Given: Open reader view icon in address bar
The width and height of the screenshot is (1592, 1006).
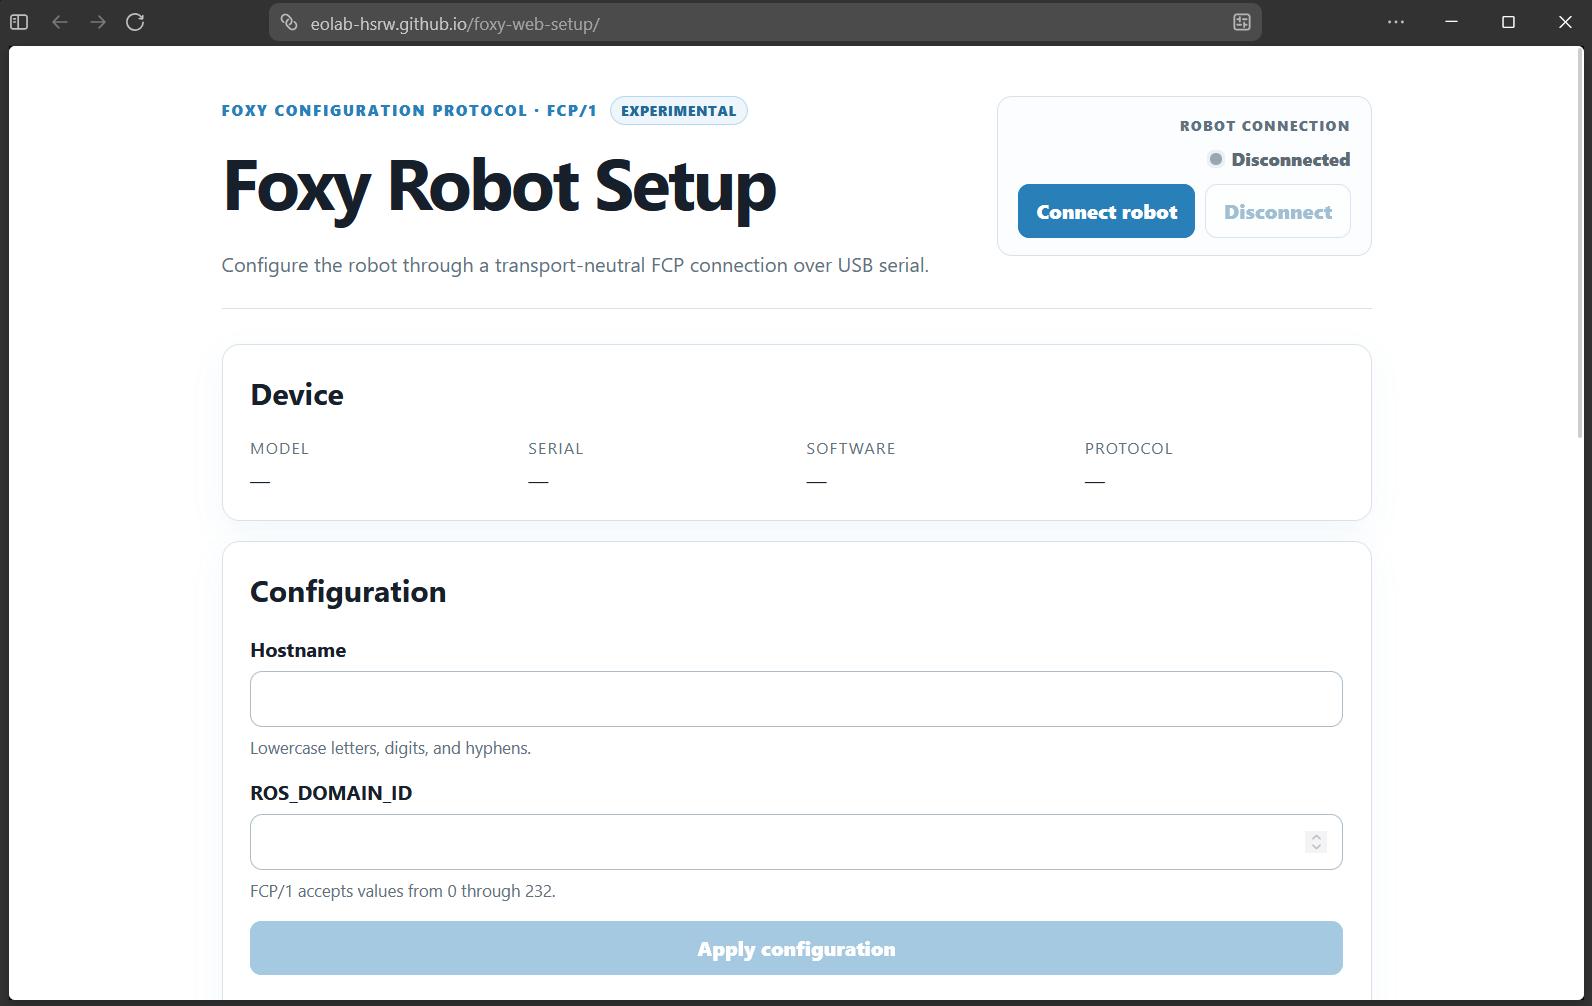Looking at the screenshot, I should (x=1242, y=23).
